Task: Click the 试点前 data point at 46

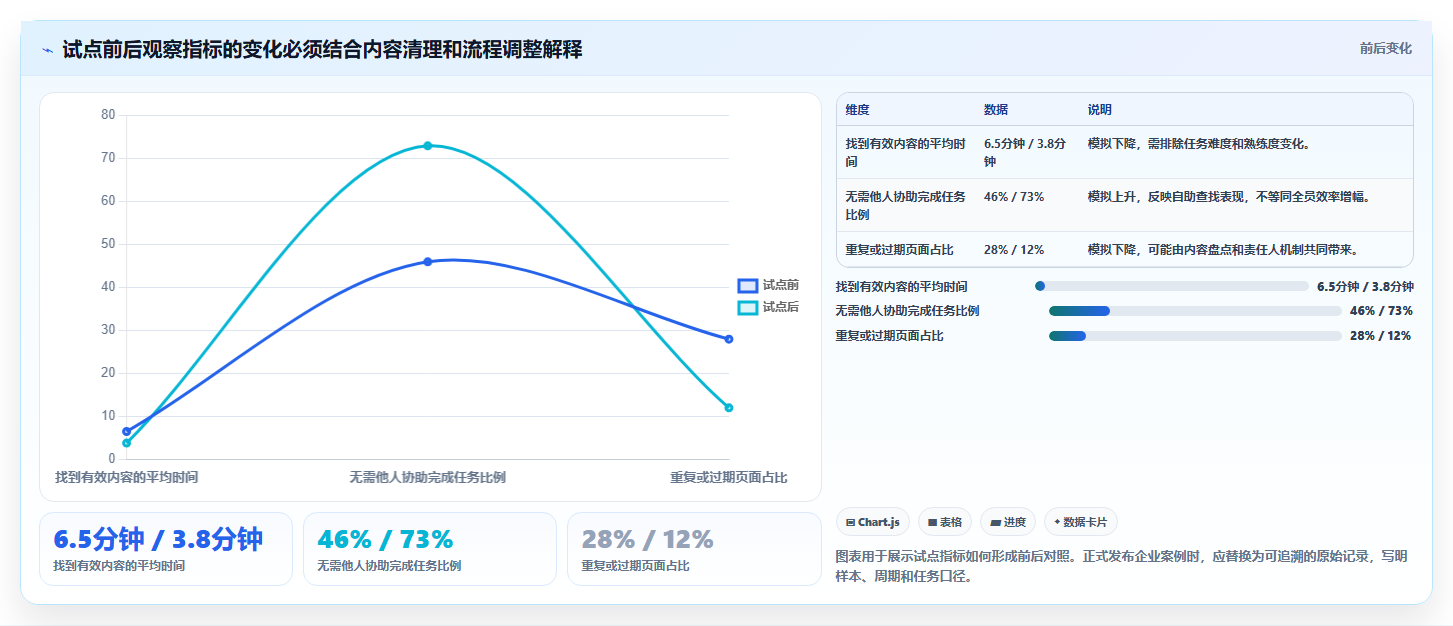Action: coord(427,262)
